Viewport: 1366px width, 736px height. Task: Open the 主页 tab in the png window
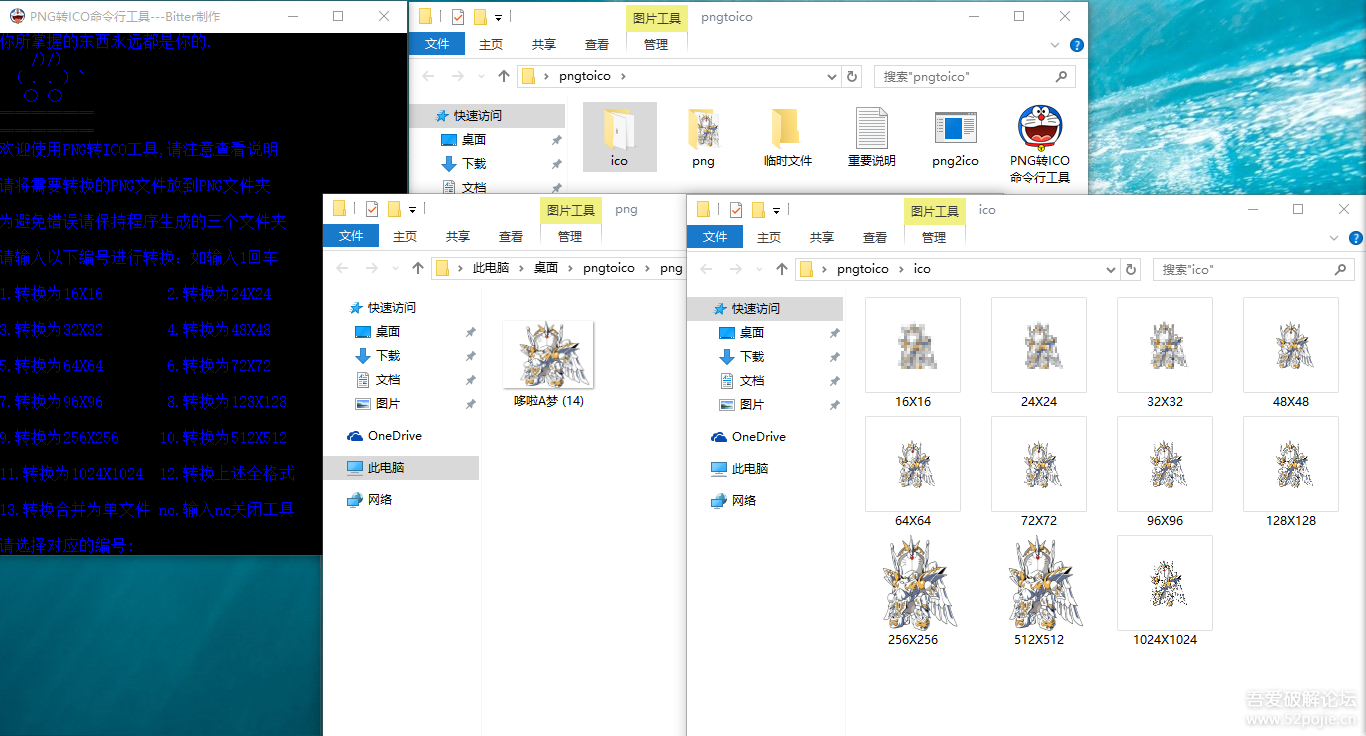[x=405, y=236]
